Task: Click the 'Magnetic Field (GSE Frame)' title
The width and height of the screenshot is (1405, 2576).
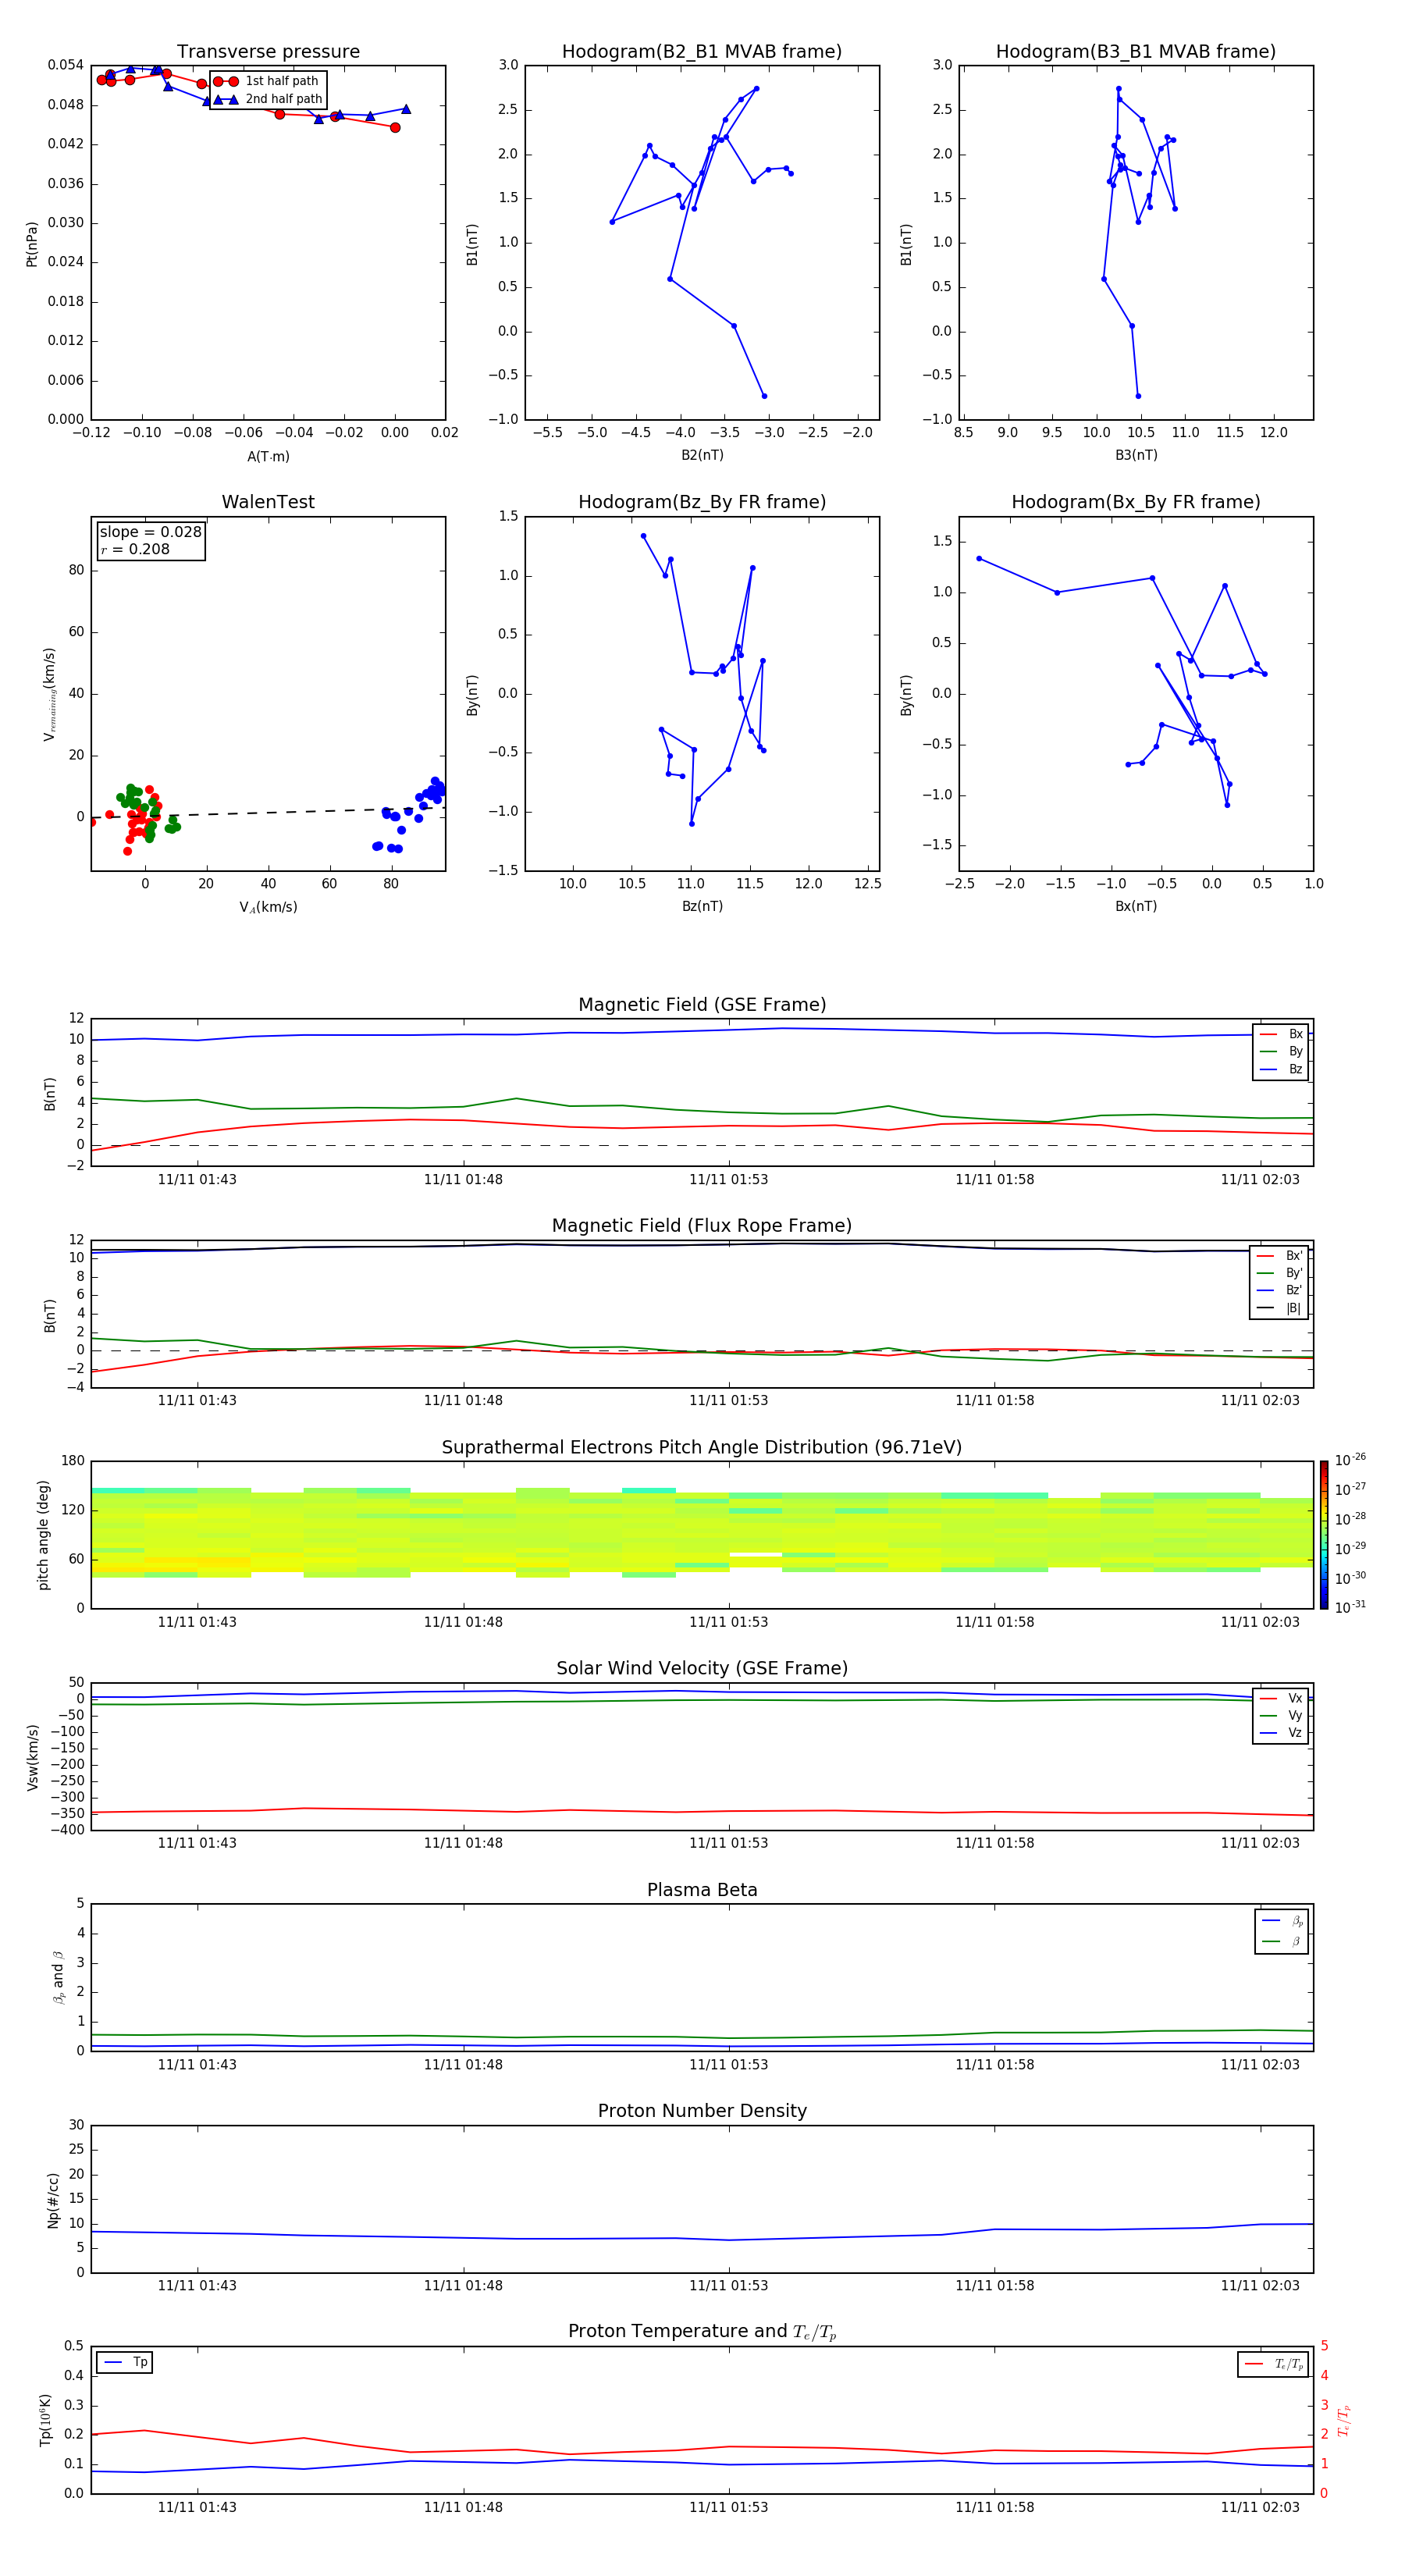Action: coord(702,1005)
